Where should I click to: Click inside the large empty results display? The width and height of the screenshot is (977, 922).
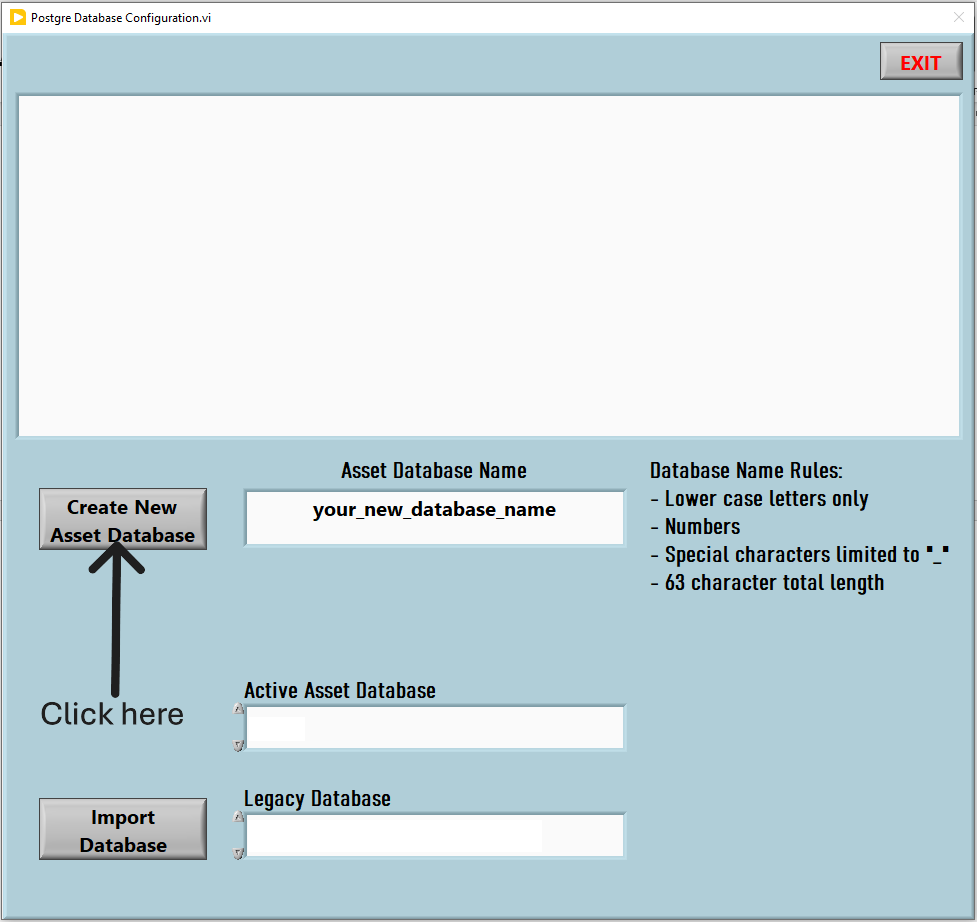click(488, 265)
